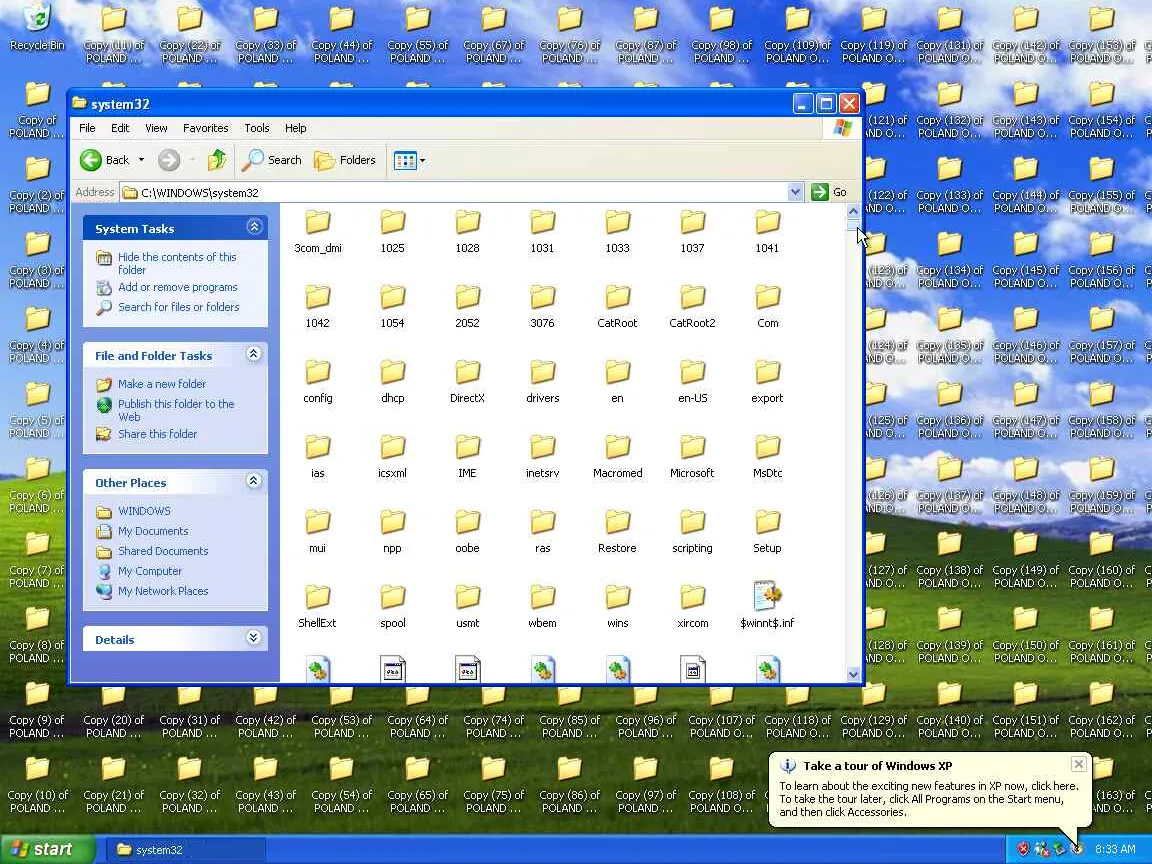Viewport: 1152px width, 864px height.
Task: Open the Tools menu
Action: pos(256,128)
